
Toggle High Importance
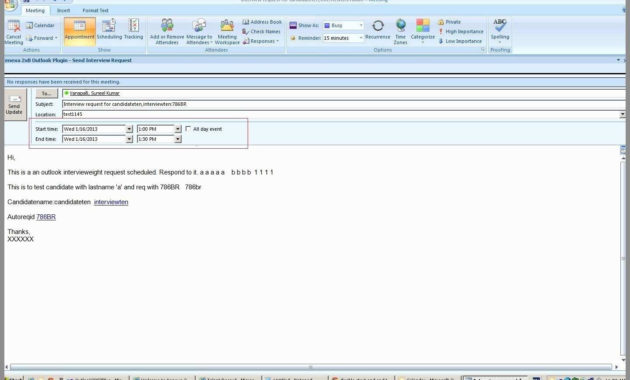coord(460,31)
